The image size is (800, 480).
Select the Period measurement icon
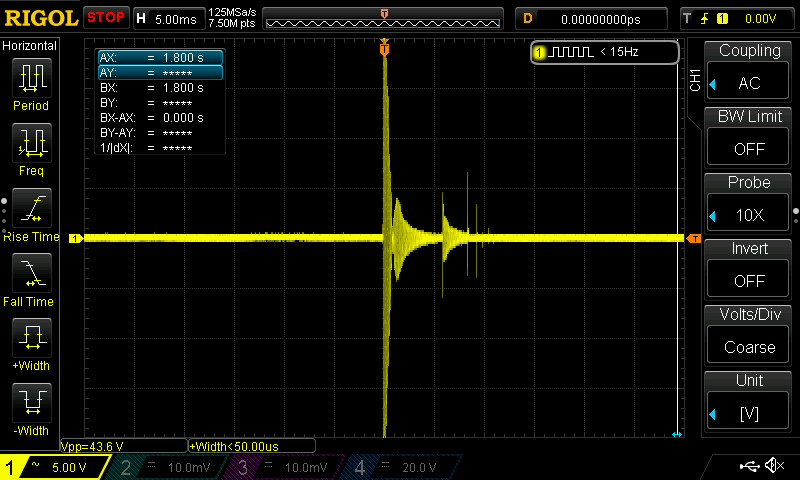(x=32, y=78)
